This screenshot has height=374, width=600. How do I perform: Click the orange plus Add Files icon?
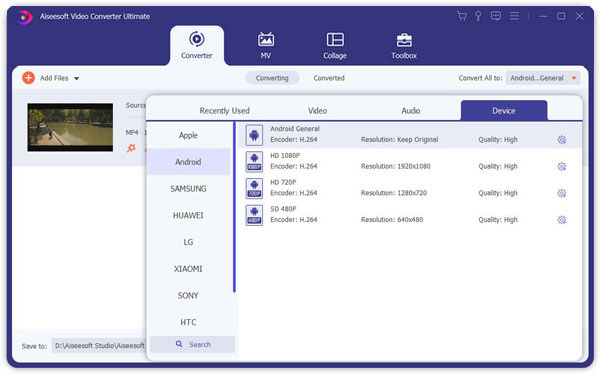28,78
